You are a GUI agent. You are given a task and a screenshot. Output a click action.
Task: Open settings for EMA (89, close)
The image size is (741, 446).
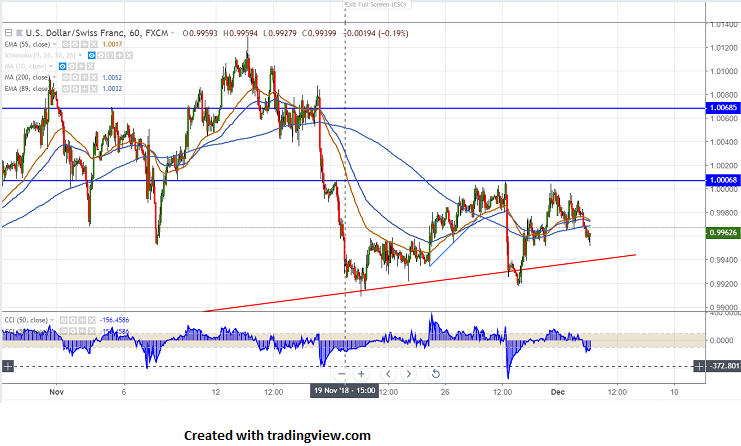(75, 89)
